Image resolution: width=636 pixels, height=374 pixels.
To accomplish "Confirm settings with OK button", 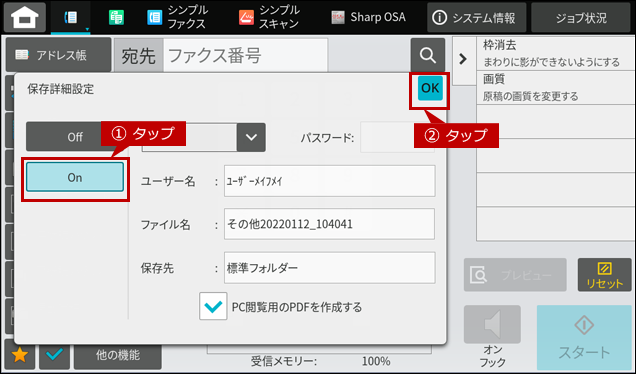I will point(430,88).
